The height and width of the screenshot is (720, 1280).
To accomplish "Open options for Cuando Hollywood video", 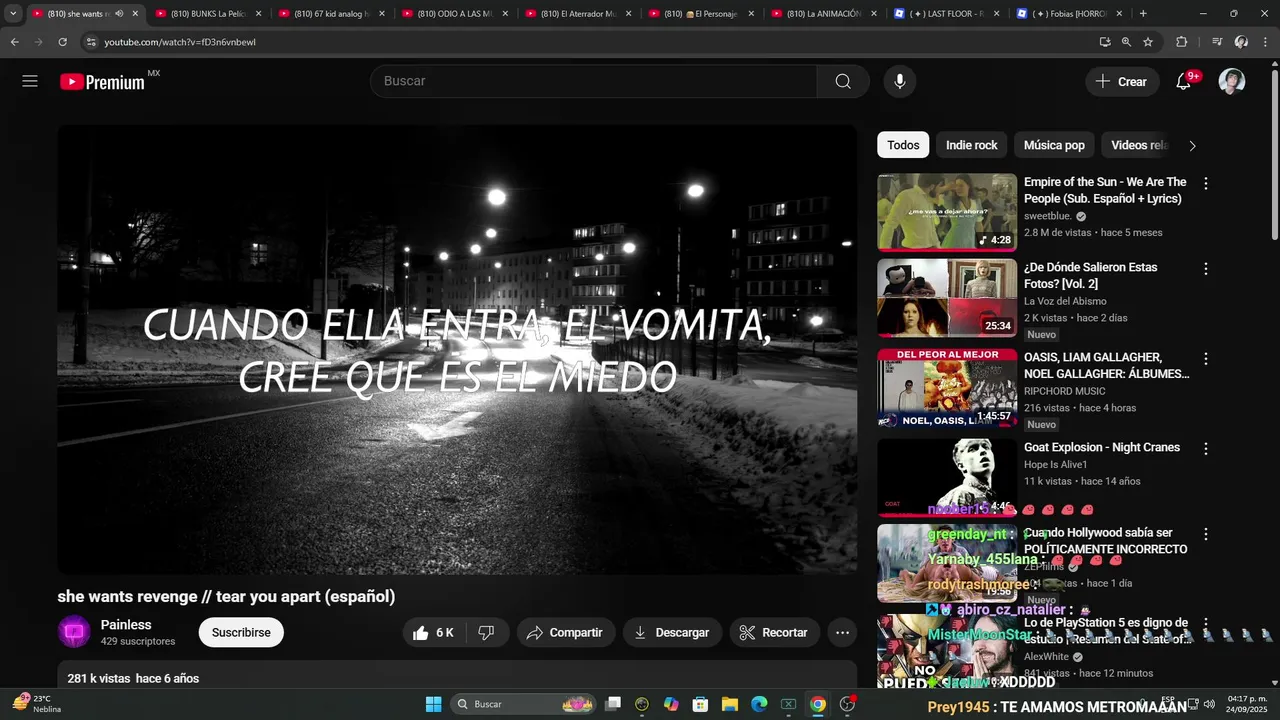I will [1205, 535].
